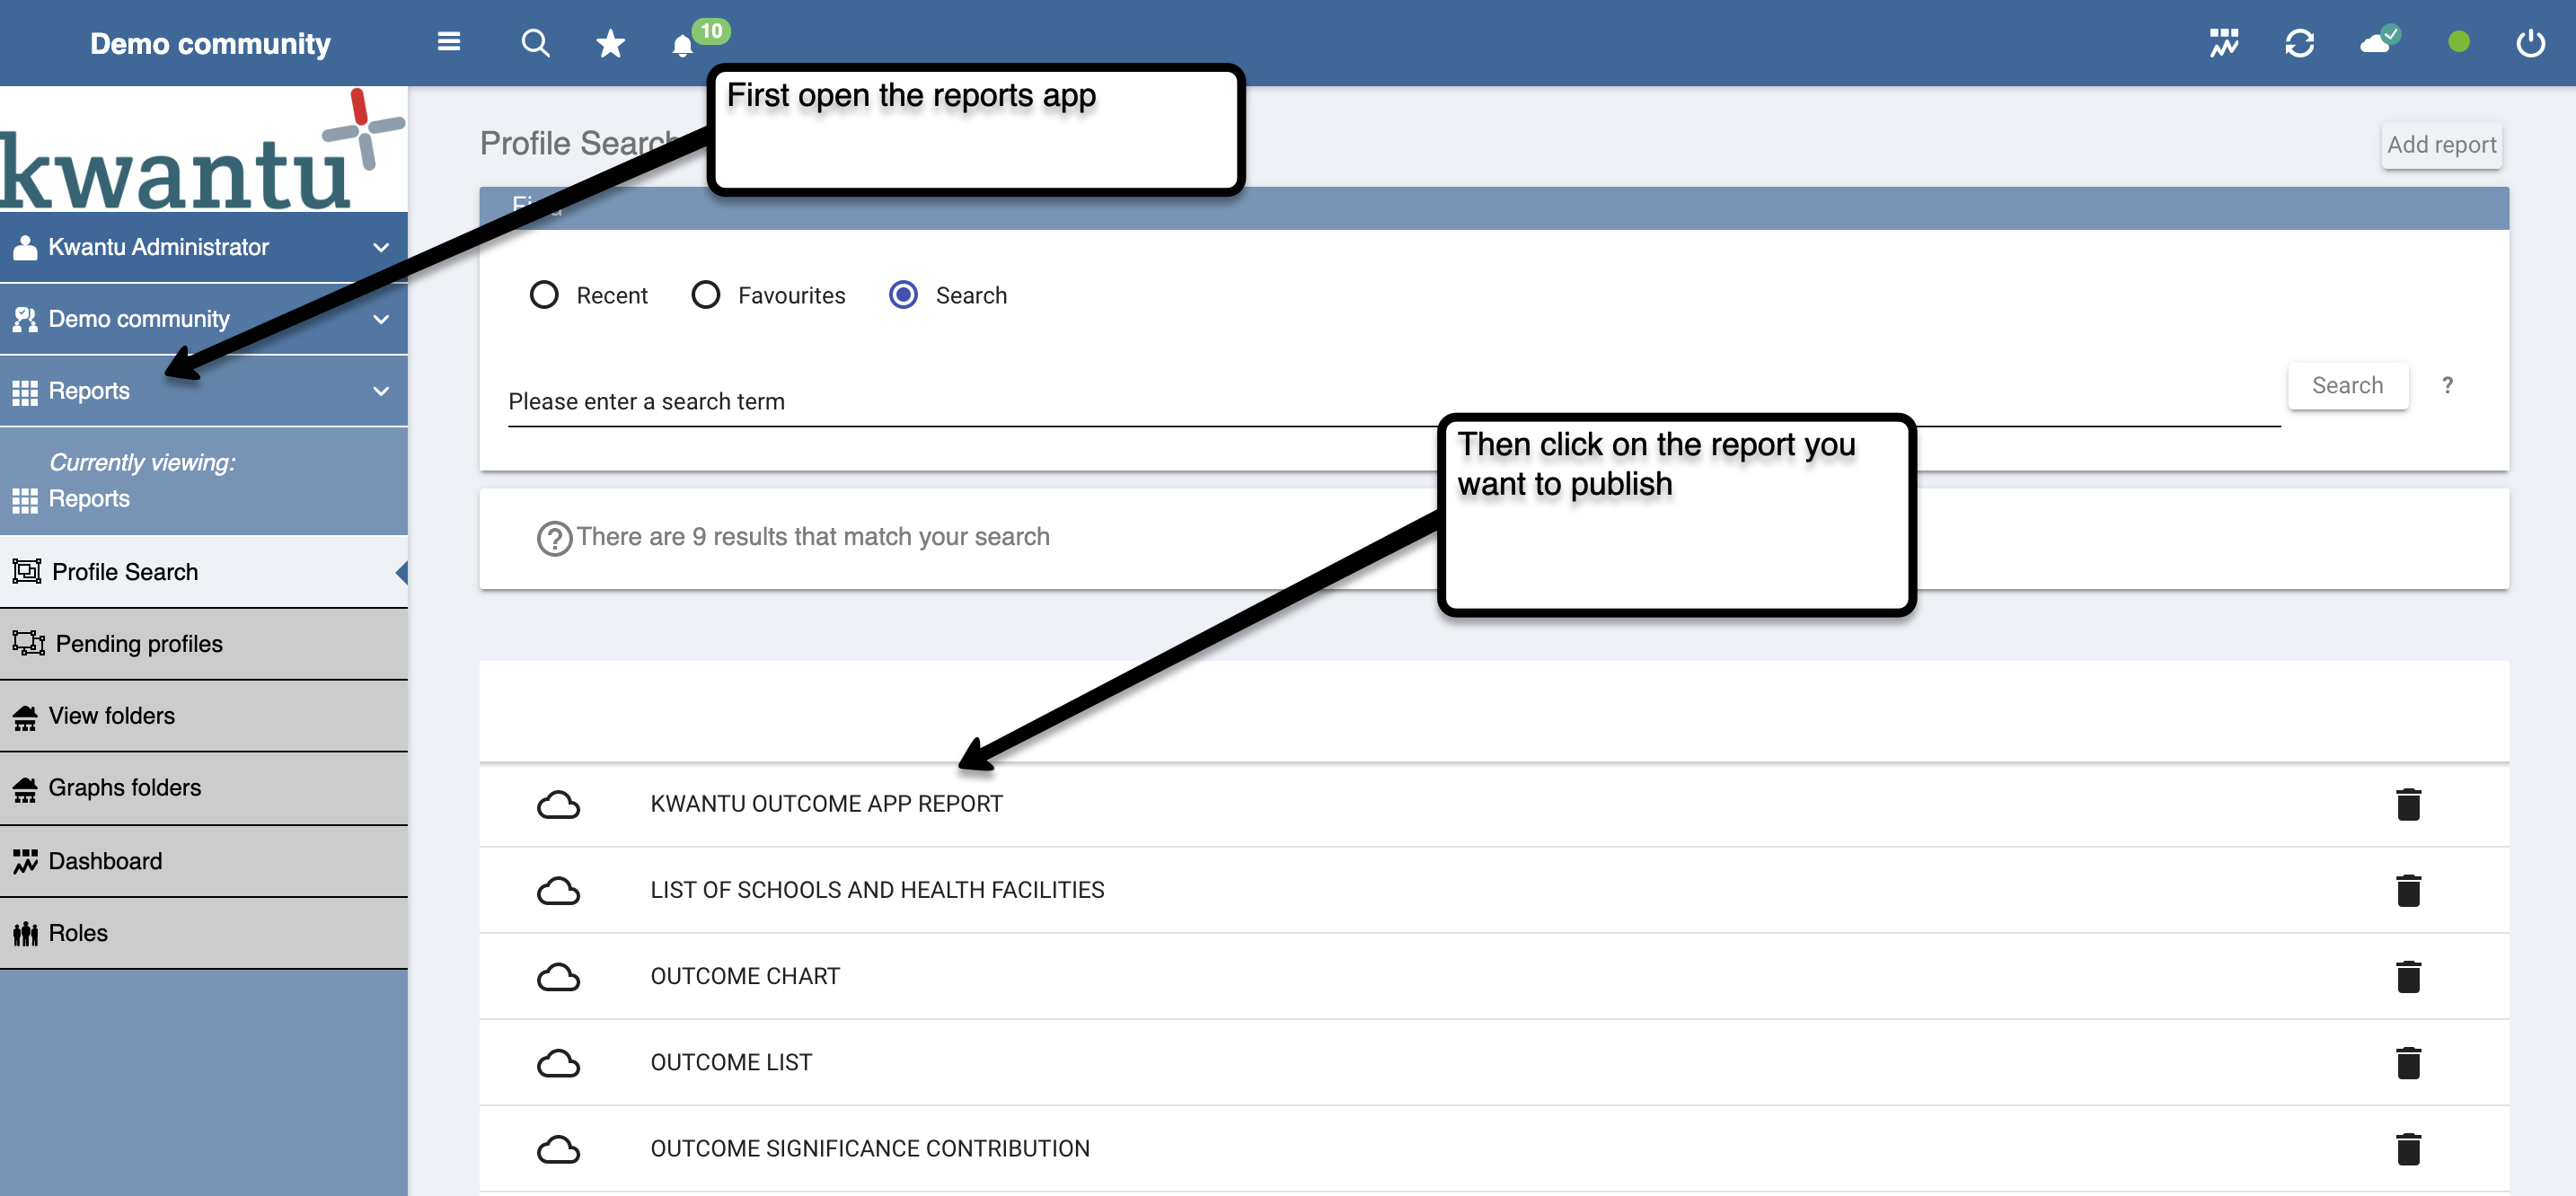Click the magnifier search icon in top bar
This screenshot has height=1196, width=2576.
[535, 43]
